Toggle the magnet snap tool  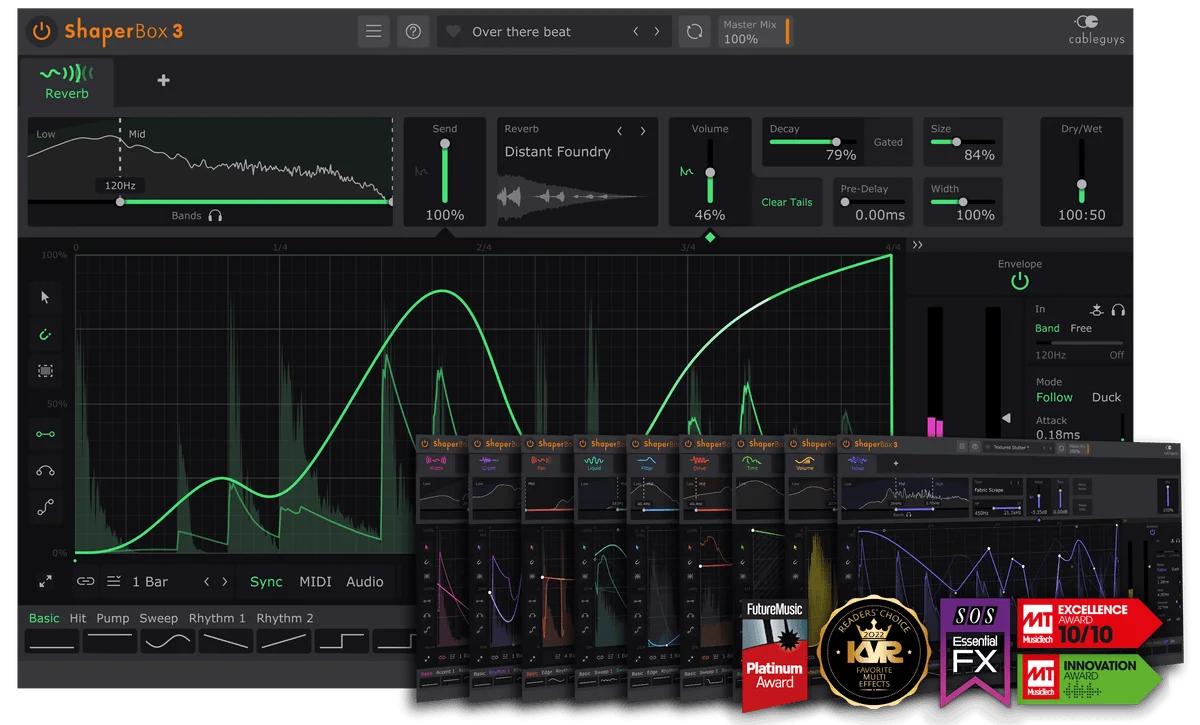pos(45,335)
